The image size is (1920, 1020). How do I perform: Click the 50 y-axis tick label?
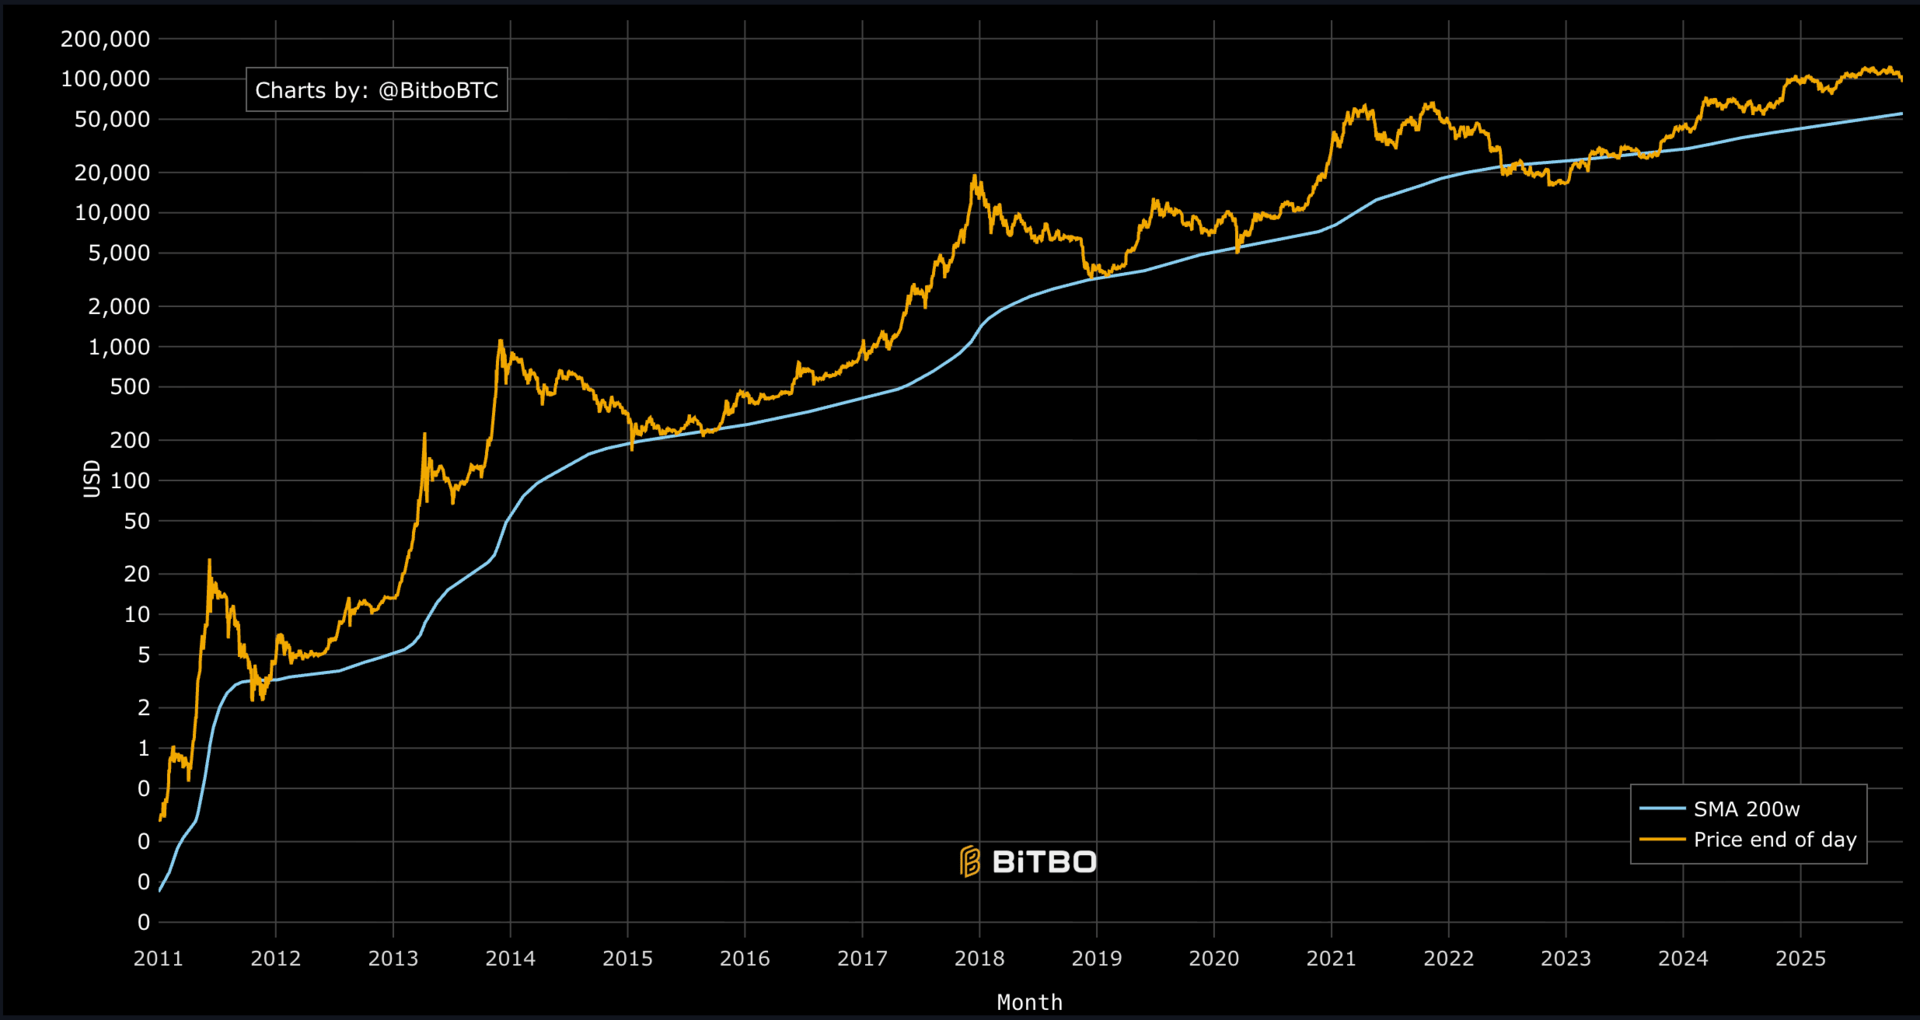(137, 521)
